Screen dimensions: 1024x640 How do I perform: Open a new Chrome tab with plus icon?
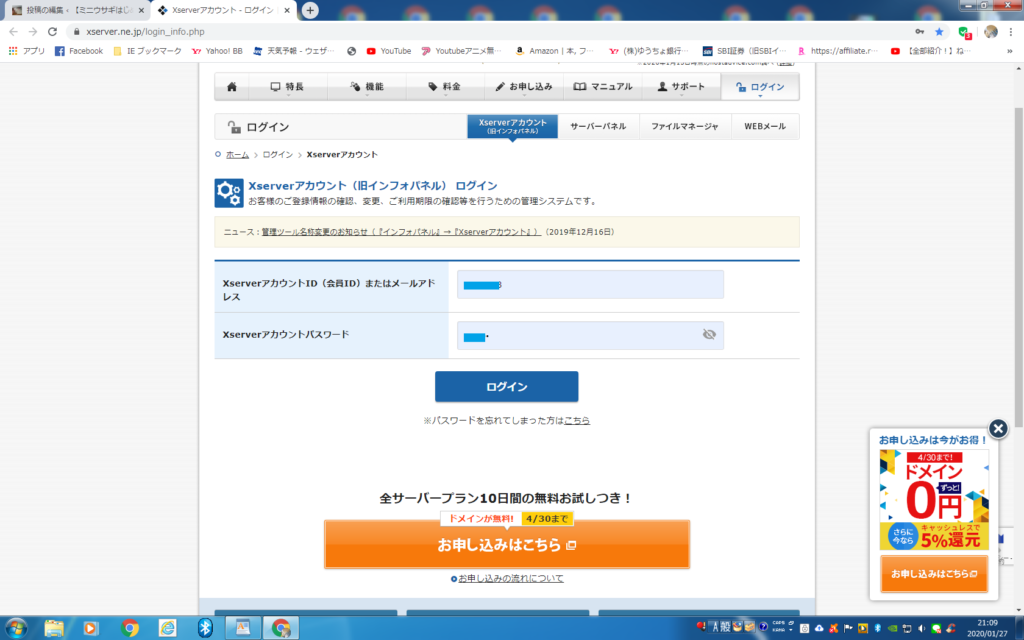pyautogui.click(x=310, y=10)
